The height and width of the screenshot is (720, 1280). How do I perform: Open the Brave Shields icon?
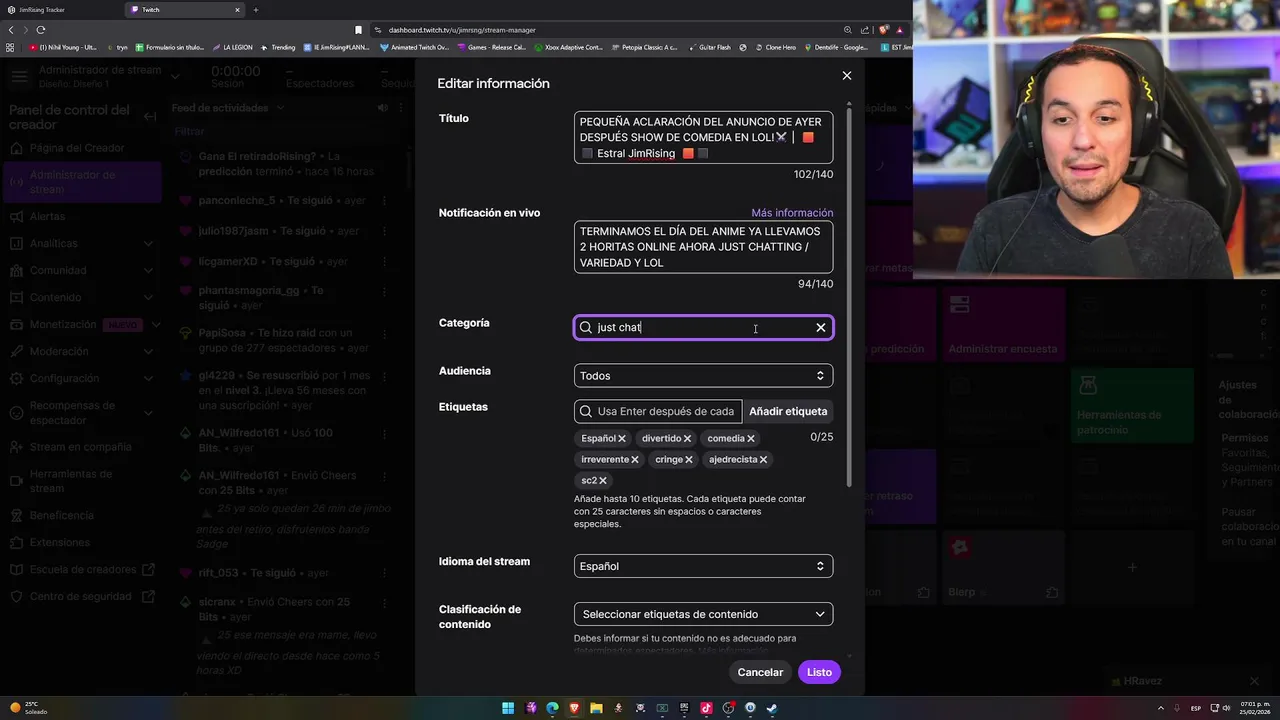(x=882, y=30)
